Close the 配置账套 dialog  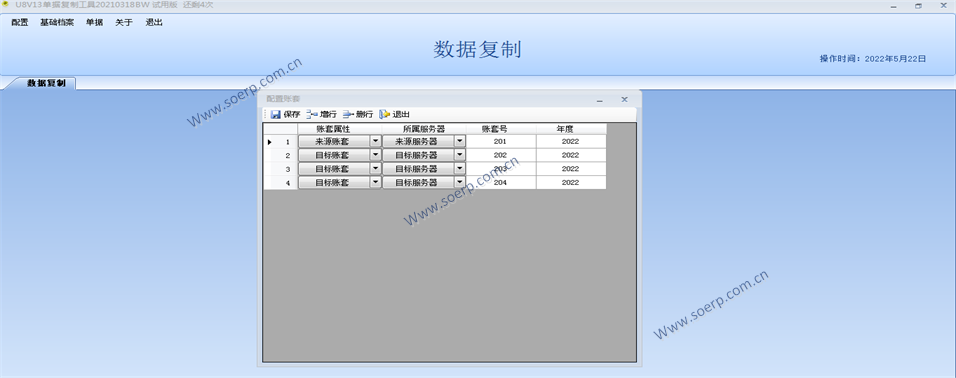tap(624, 99)
